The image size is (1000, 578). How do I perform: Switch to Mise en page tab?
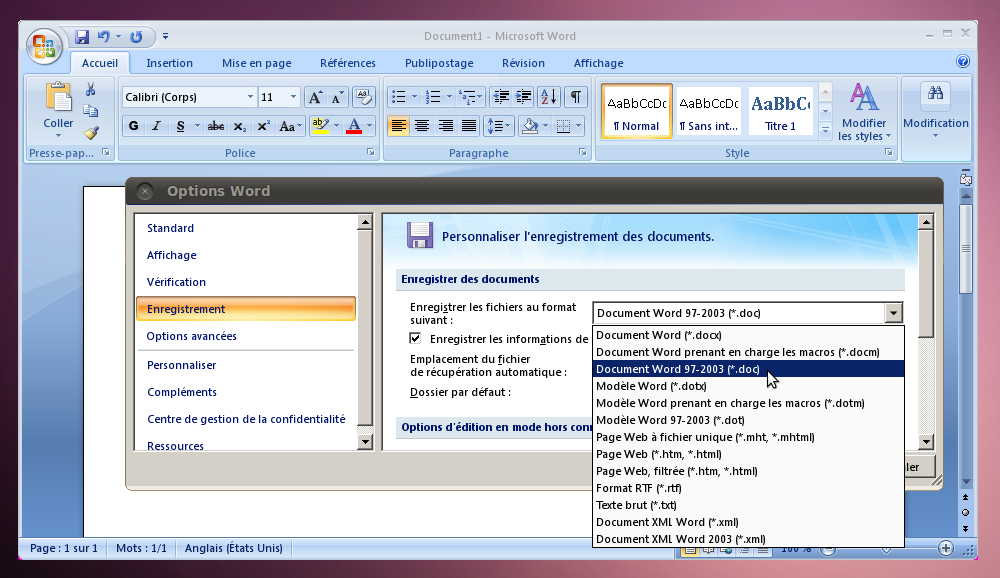[256, 63]
